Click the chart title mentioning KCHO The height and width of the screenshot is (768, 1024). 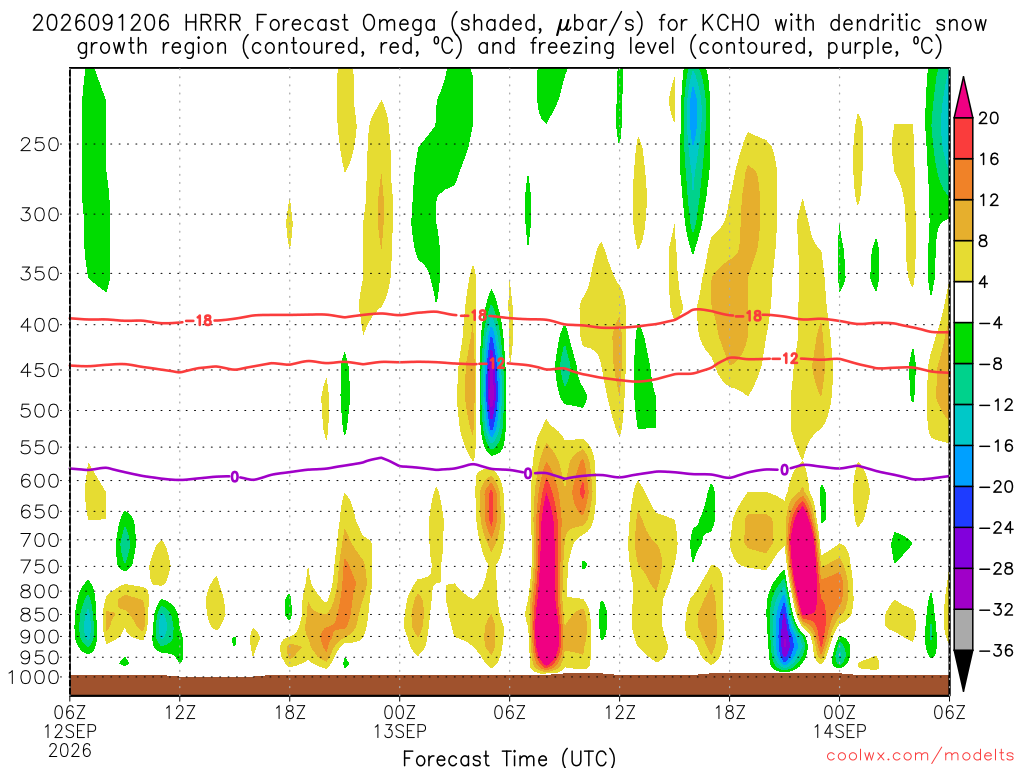point(509,35)
